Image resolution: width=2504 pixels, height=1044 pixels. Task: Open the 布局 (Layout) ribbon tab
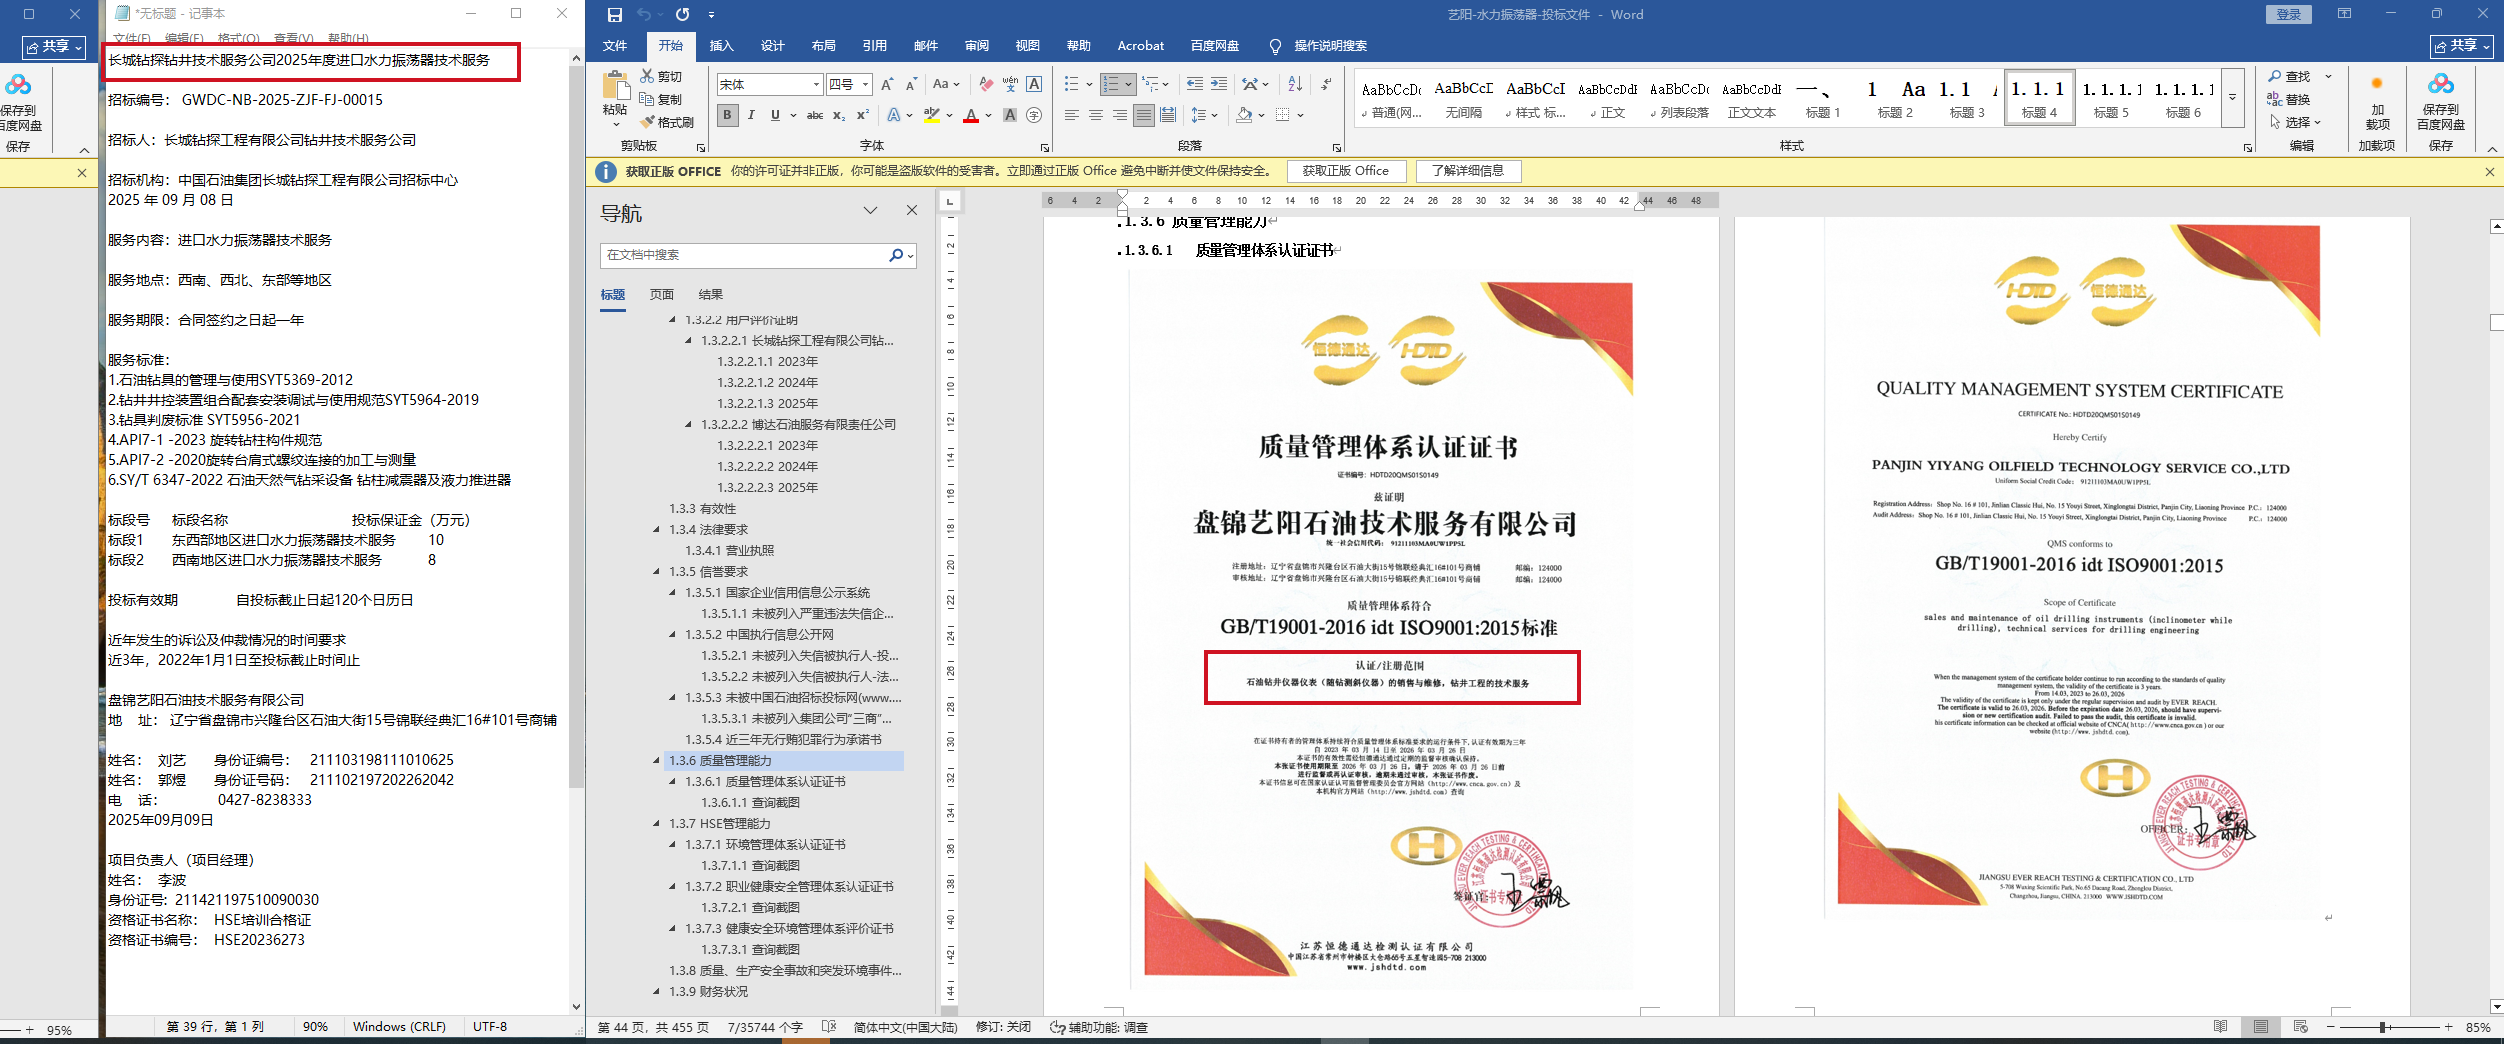(x=823, y=46)
